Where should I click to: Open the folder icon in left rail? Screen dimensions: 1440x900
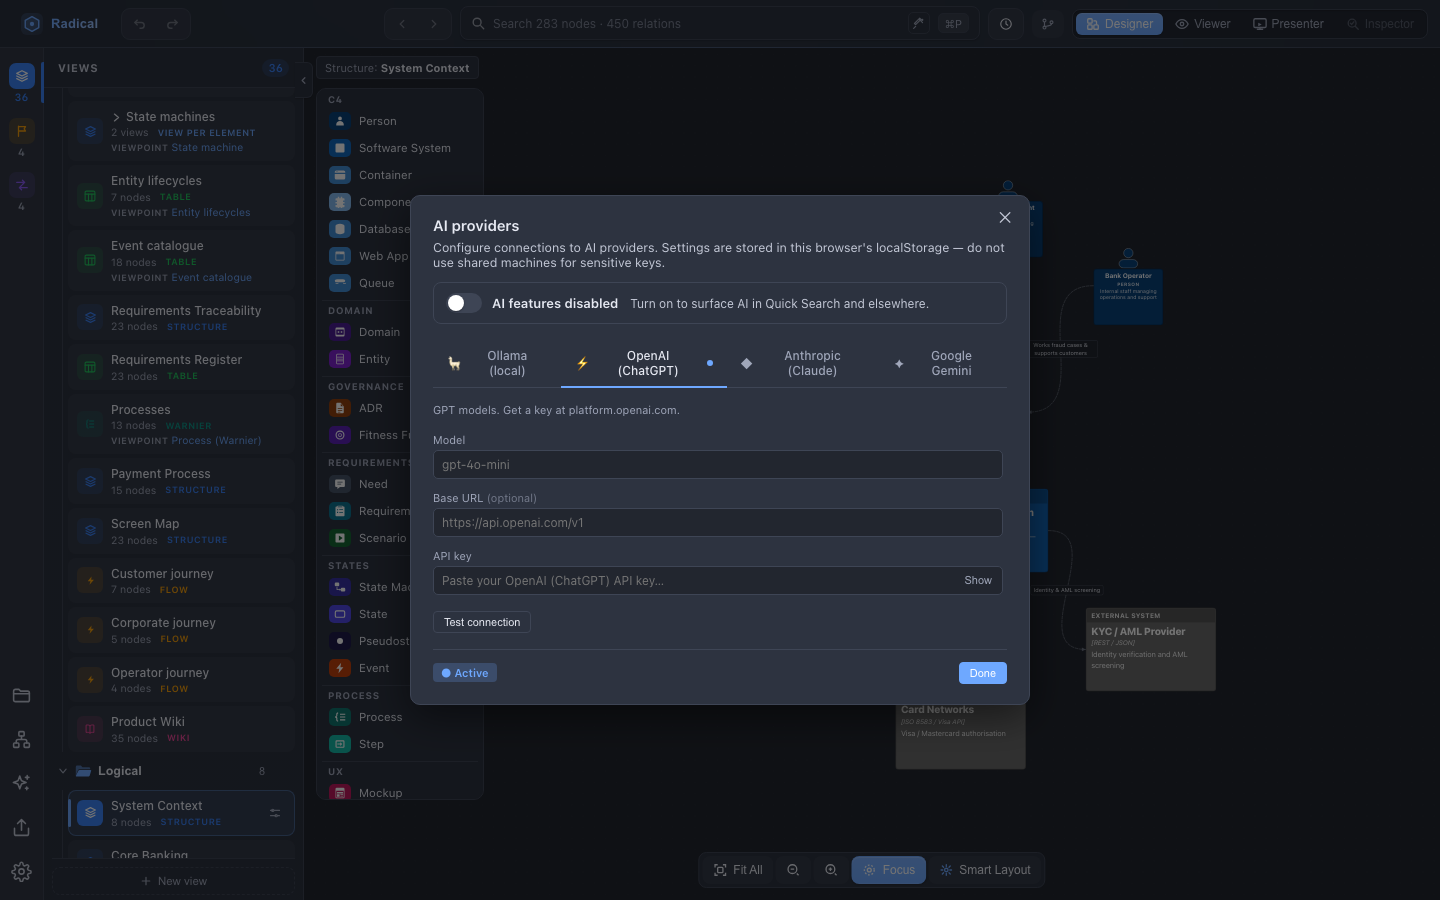(x=21, y=696)
